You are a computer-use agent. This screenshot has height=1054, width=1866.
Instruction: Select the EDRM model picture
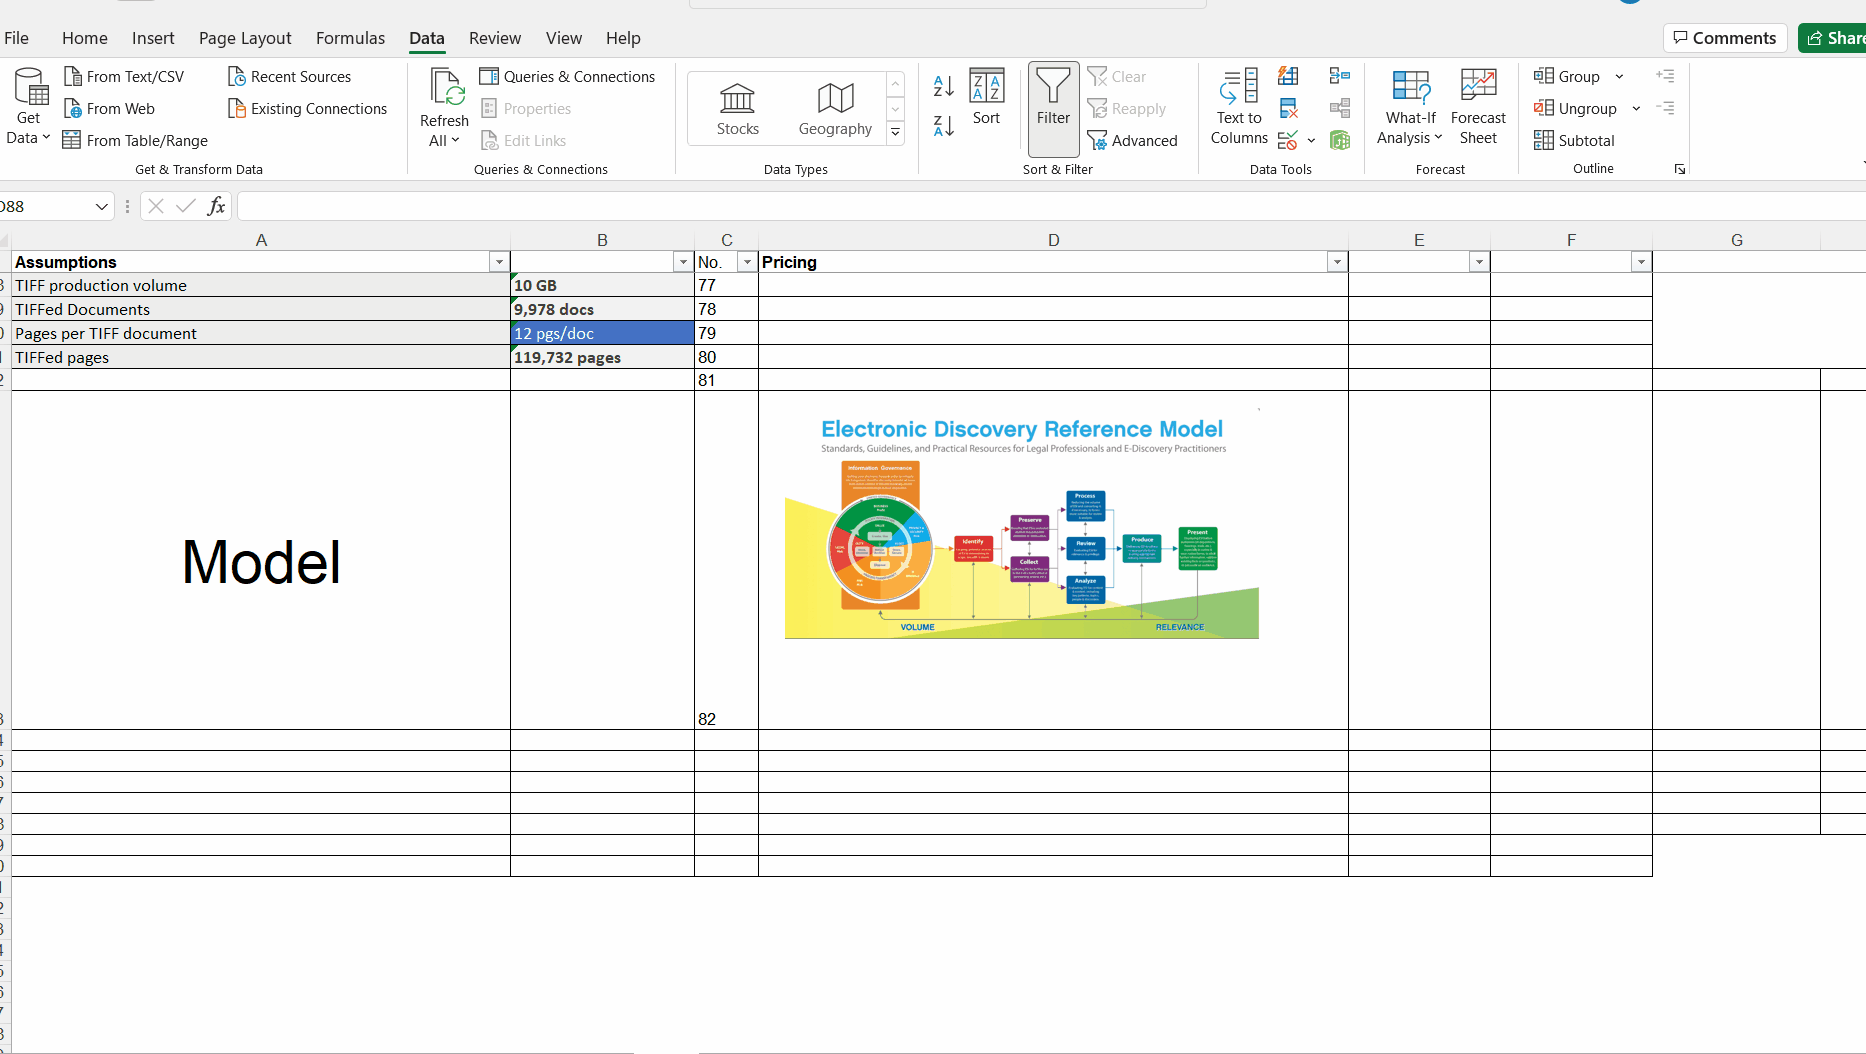pos(1022,524)
